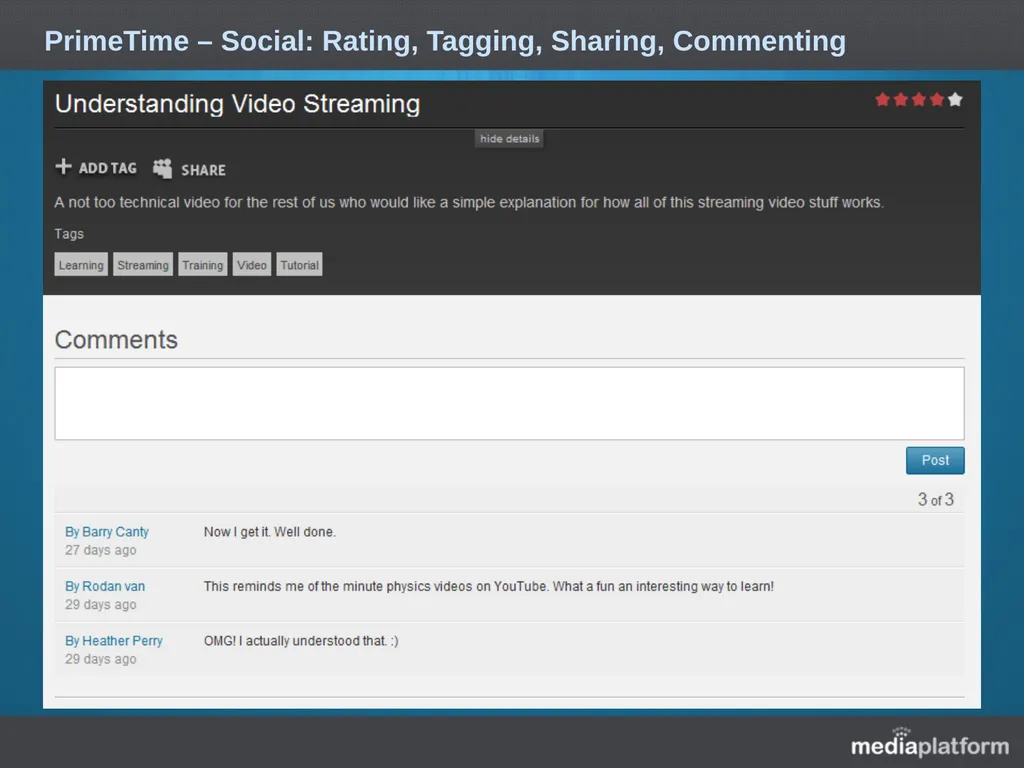1024x768 pixels.
Task: Click inside the comment text box
Action: (509, 403)
